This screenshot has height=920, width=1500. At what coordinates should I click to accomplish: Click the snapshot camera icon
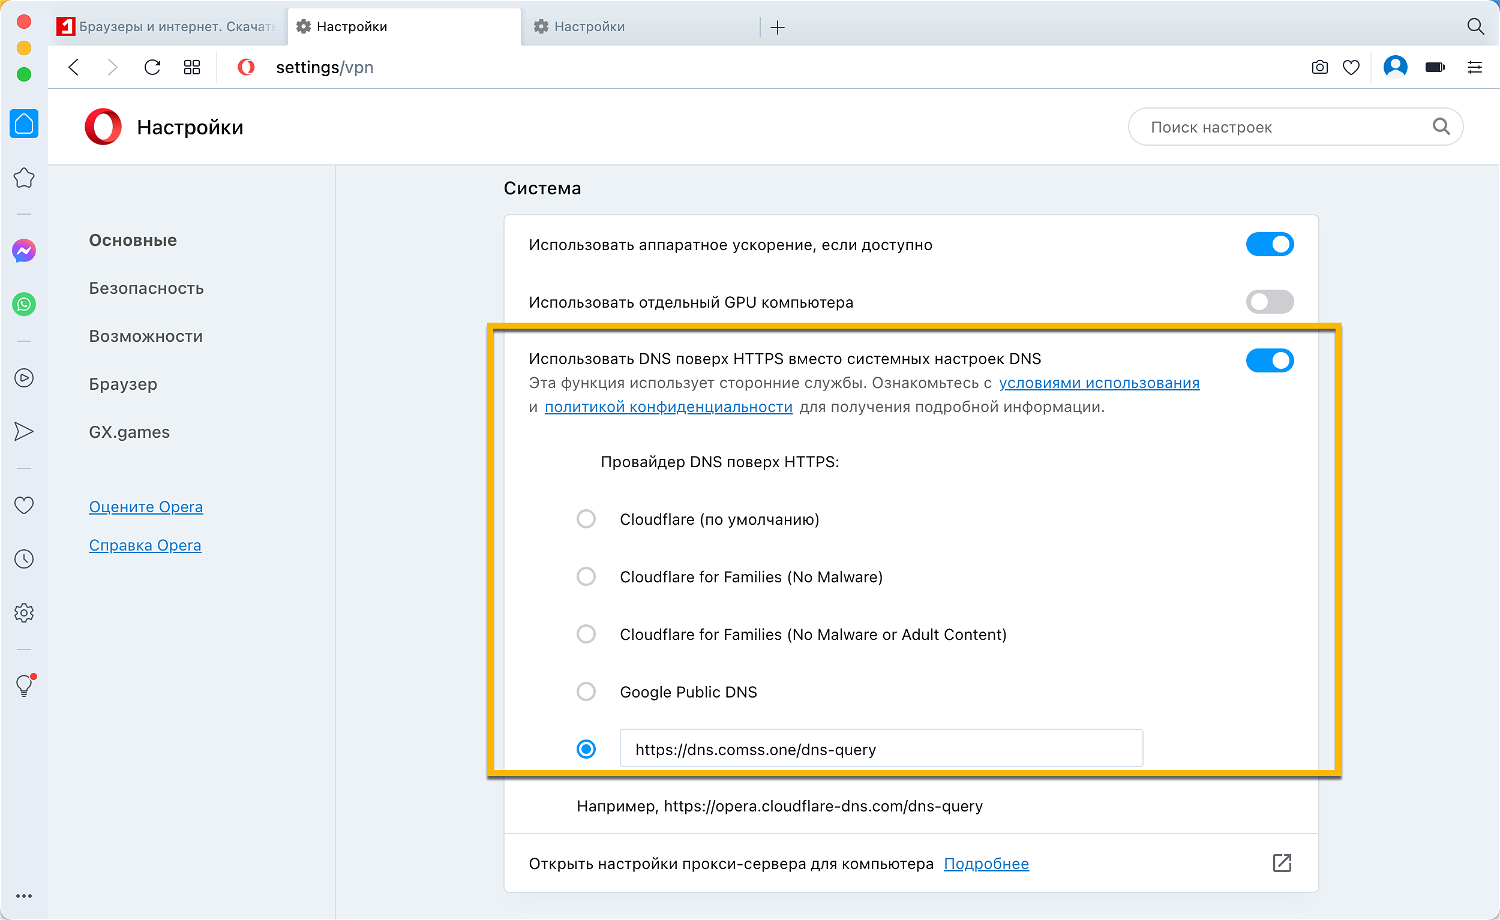(x=1319, y=67)
